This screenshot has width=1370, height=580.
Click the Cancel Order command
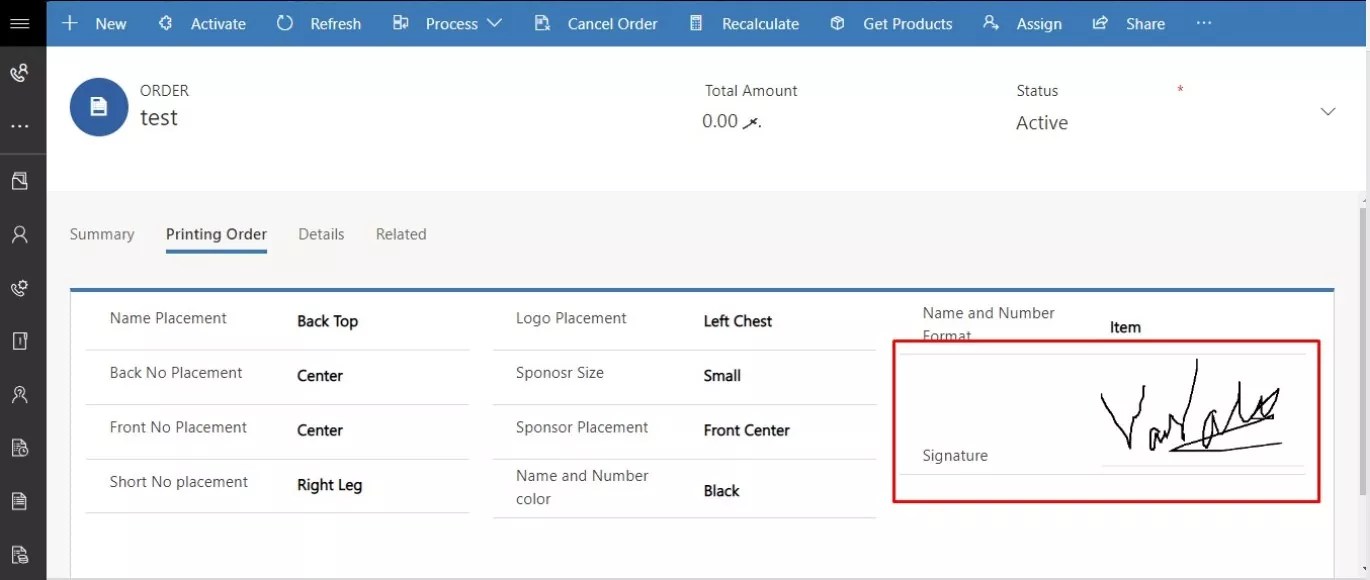[x=612, y=23]
